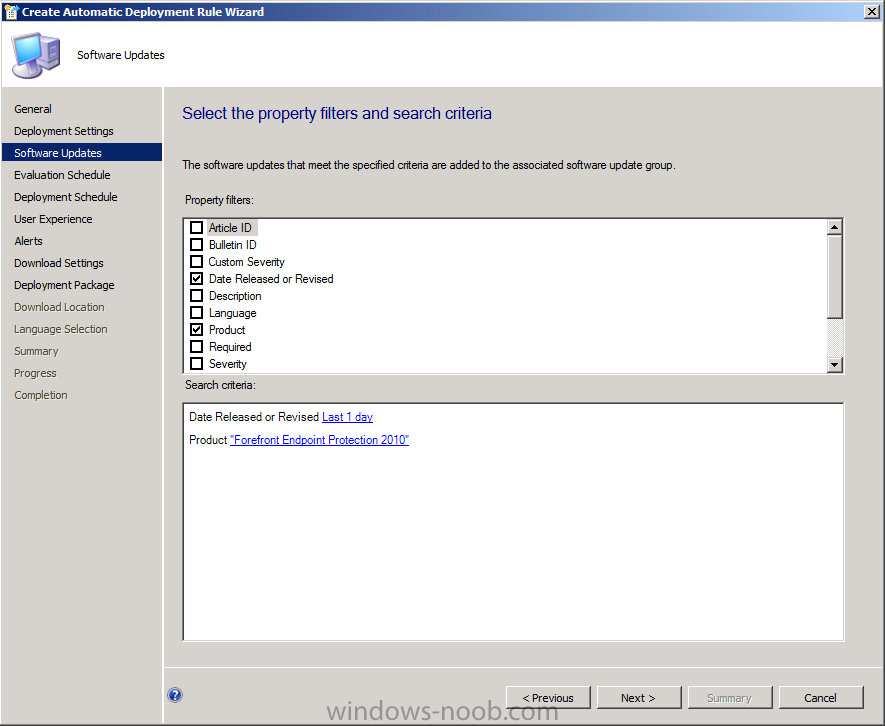Viewport: 885px width, 726px height.
Task: Open the Forefront Endpoint Protection 2010 link
Action: point(319,440)
